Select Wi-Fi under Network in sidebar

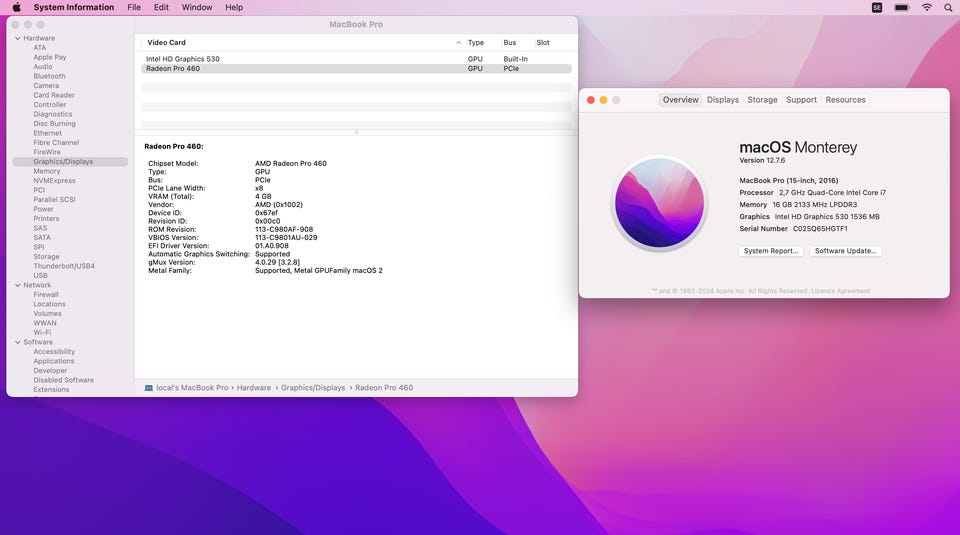click(42, 332)
